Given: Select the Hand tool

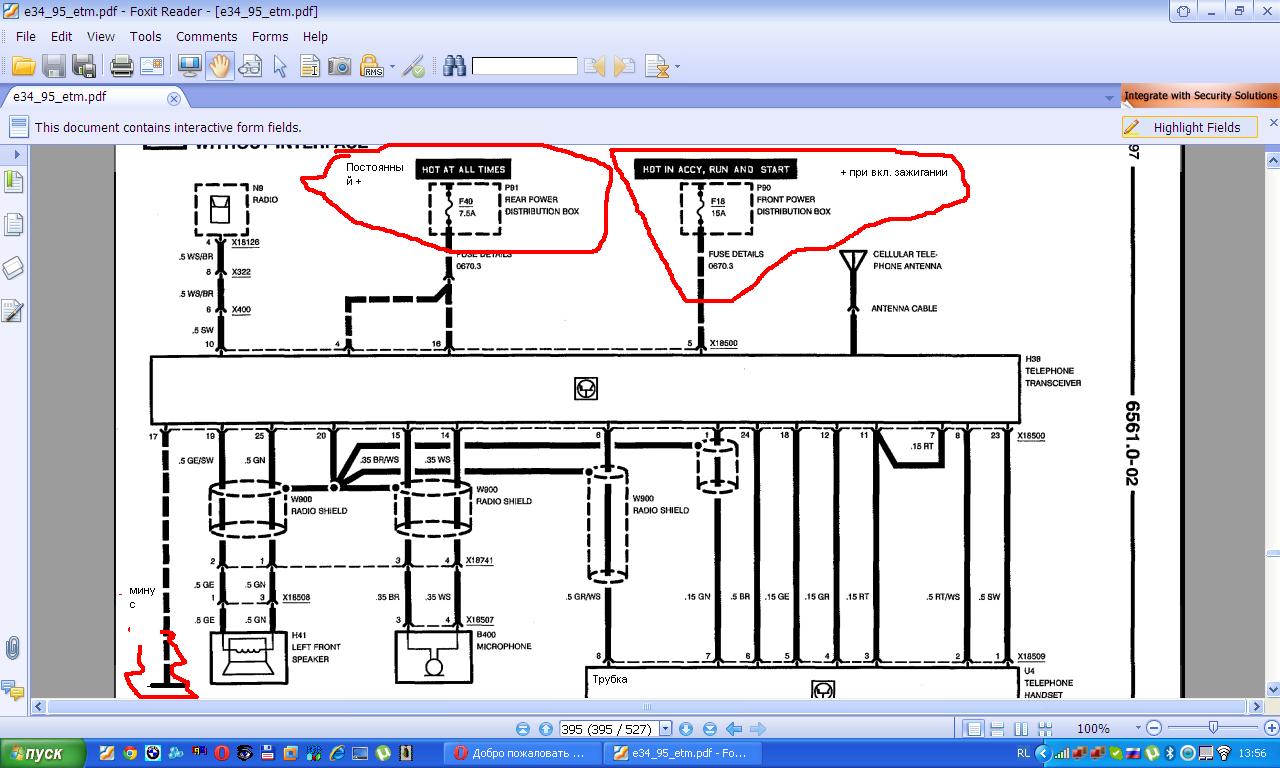Looking at the screenshot, I should point(219,67).
